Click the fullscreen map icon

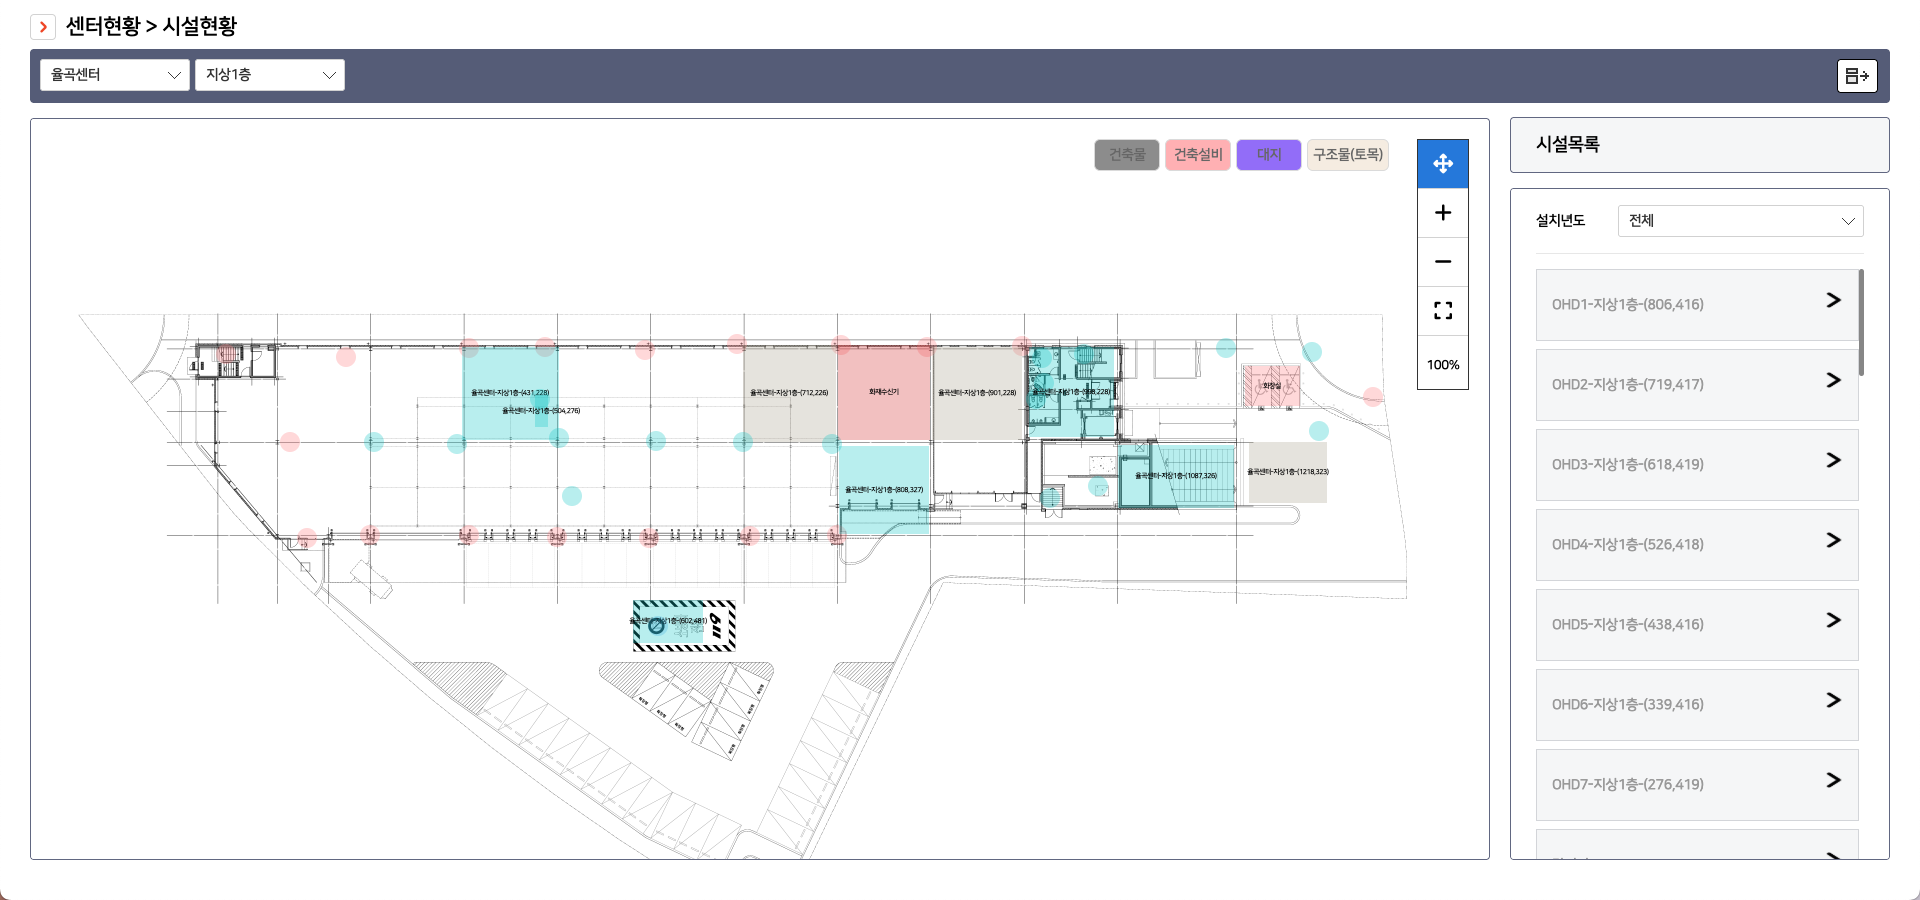click(x=1442, y=311)
